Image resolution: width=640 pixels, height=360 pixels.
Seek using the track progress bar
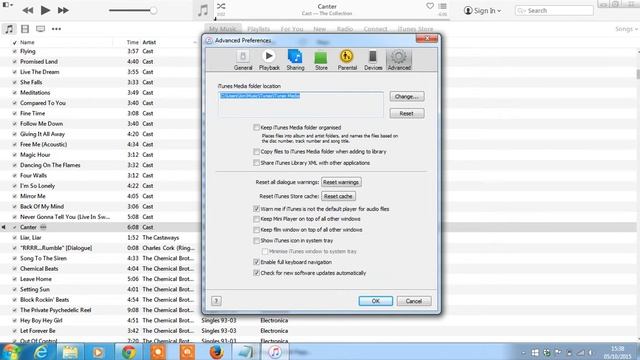[332, 19]
